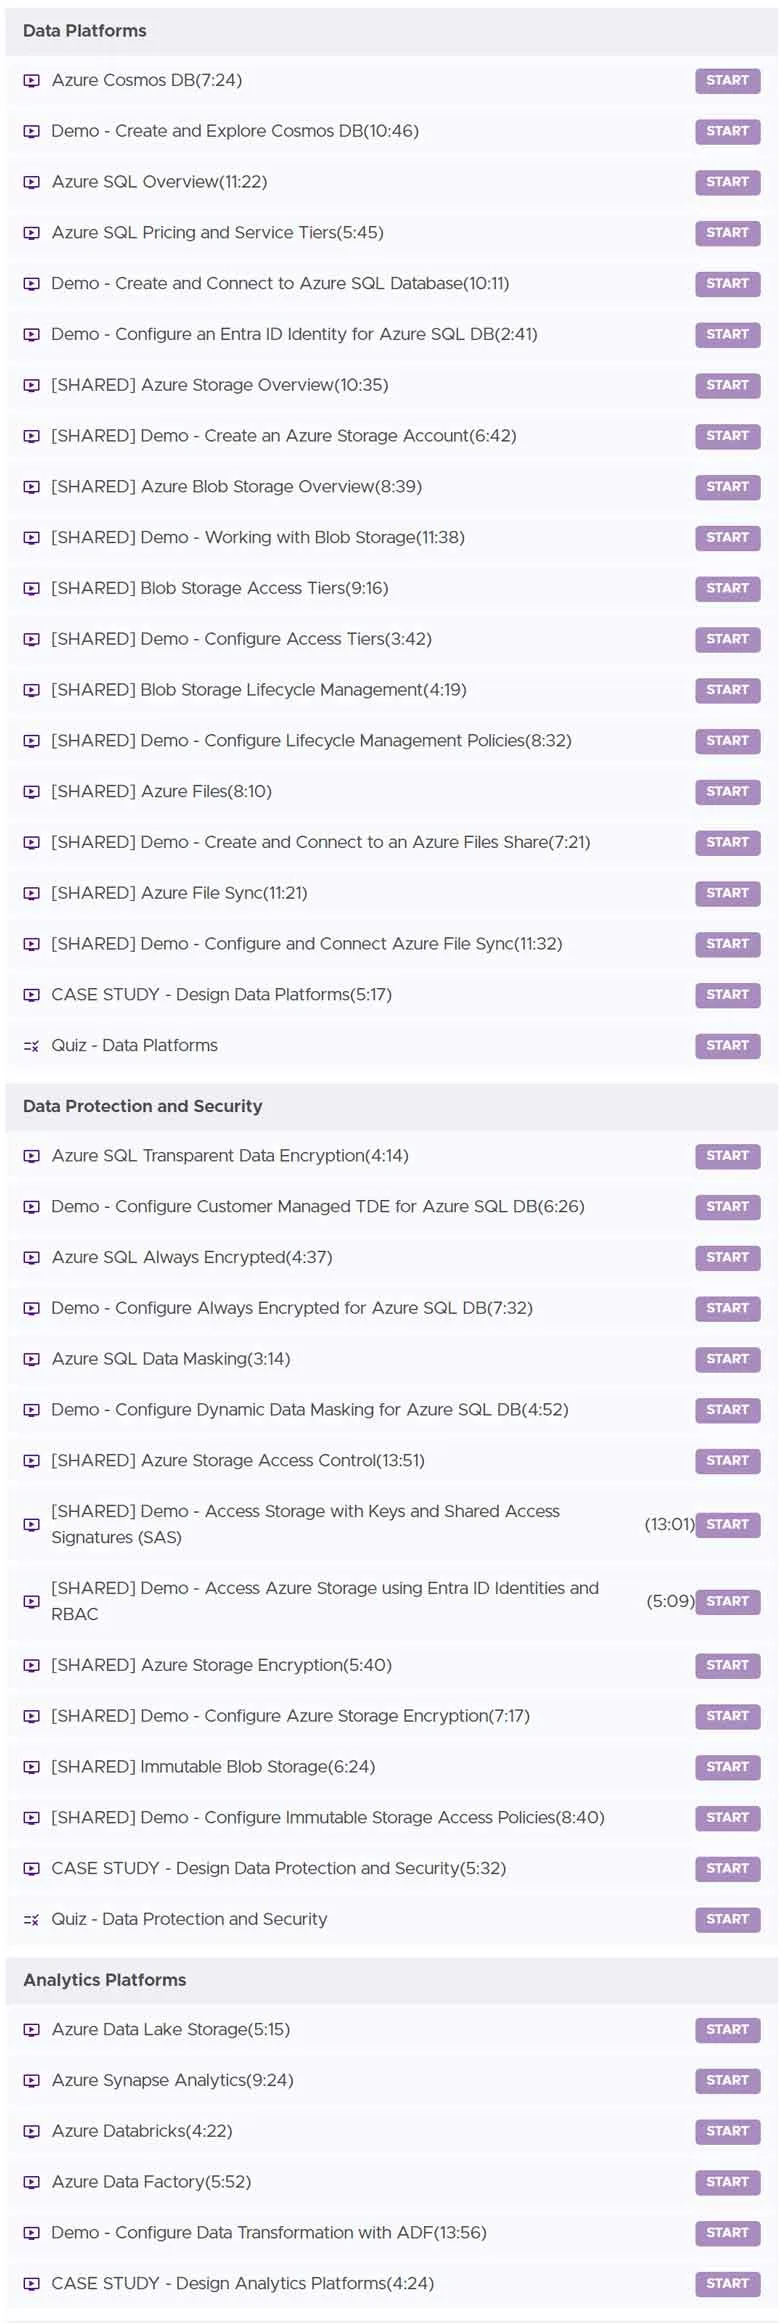Screen dimensions: 780x2323
Task: Open [SHARED] Azure Storage Overview(10:35) title
Action: [220, 385]
